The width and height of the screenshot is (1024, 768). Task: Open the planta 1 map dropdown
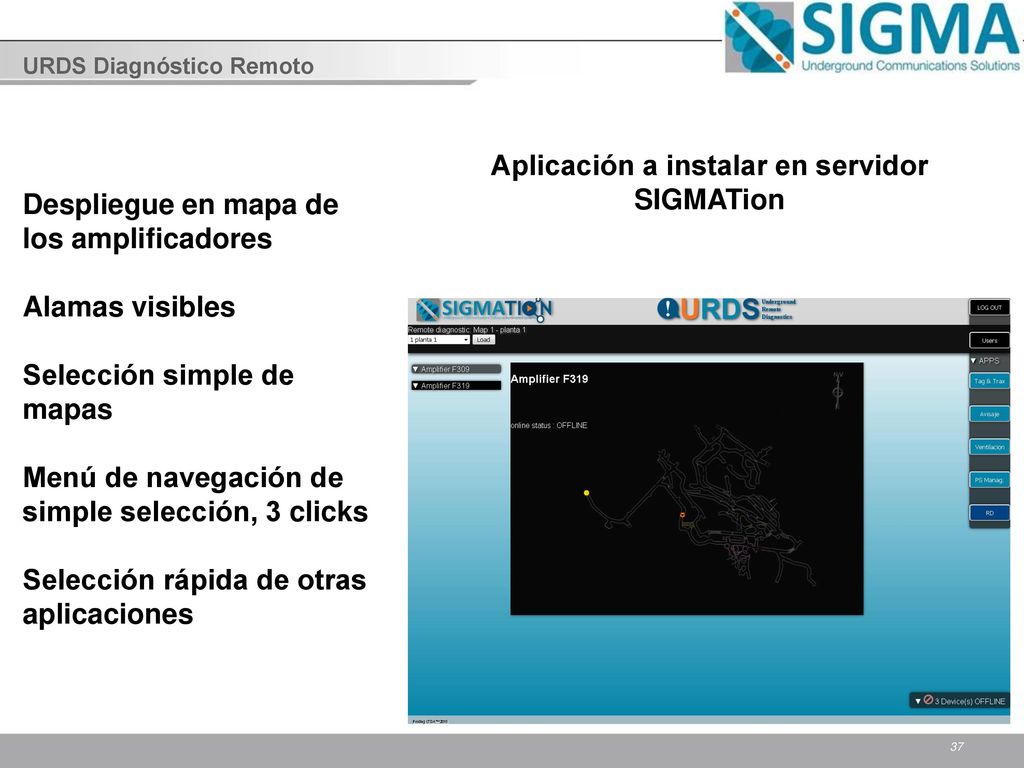[439, 340]
